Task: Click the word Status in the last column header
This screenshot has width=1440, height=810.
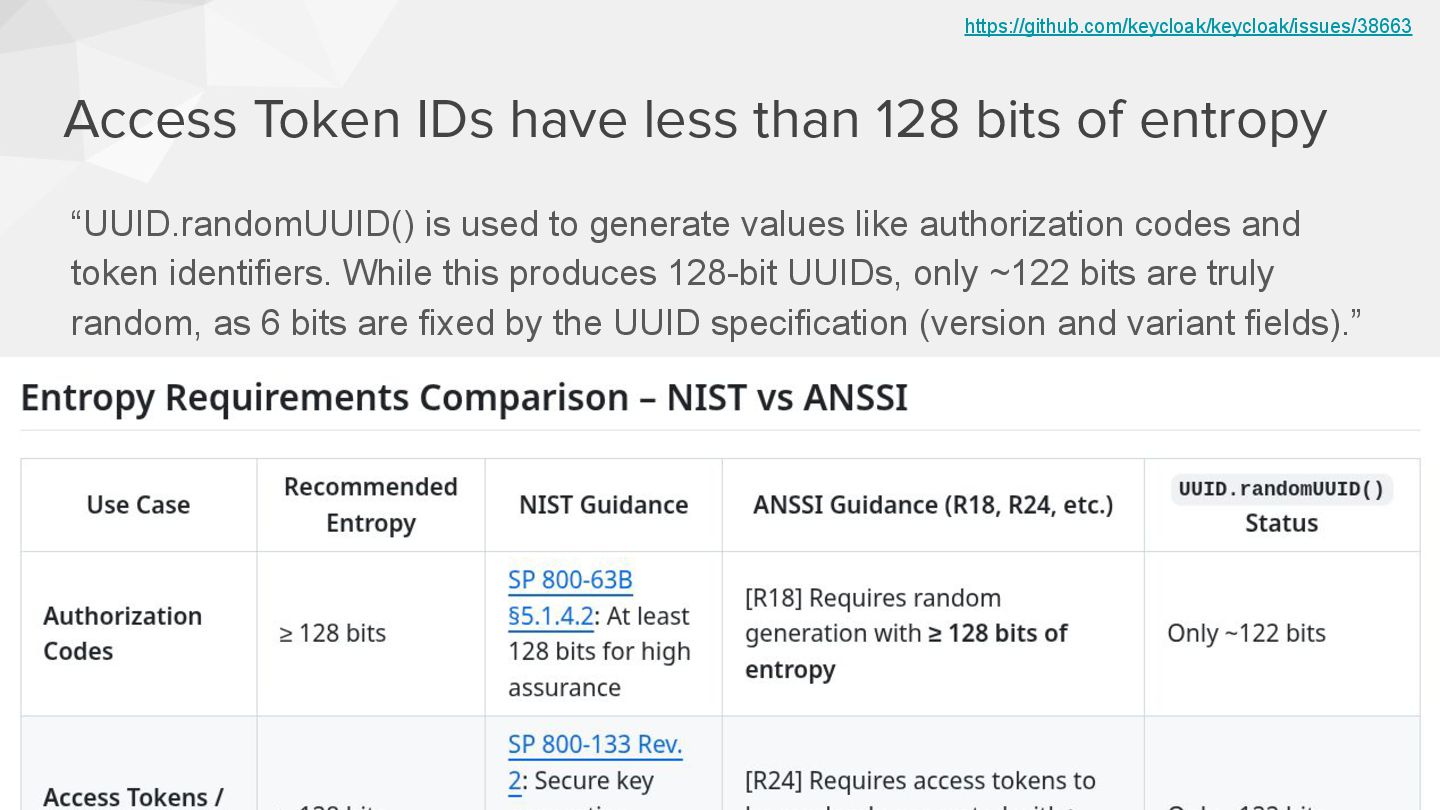Action: 1281,523
